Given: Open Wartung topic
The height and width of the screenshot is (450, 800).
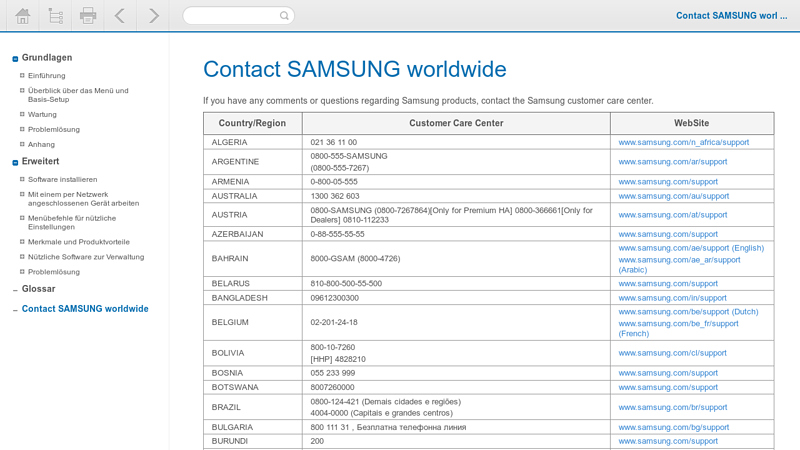Looking at the screenshot, I should coord(42,114).
